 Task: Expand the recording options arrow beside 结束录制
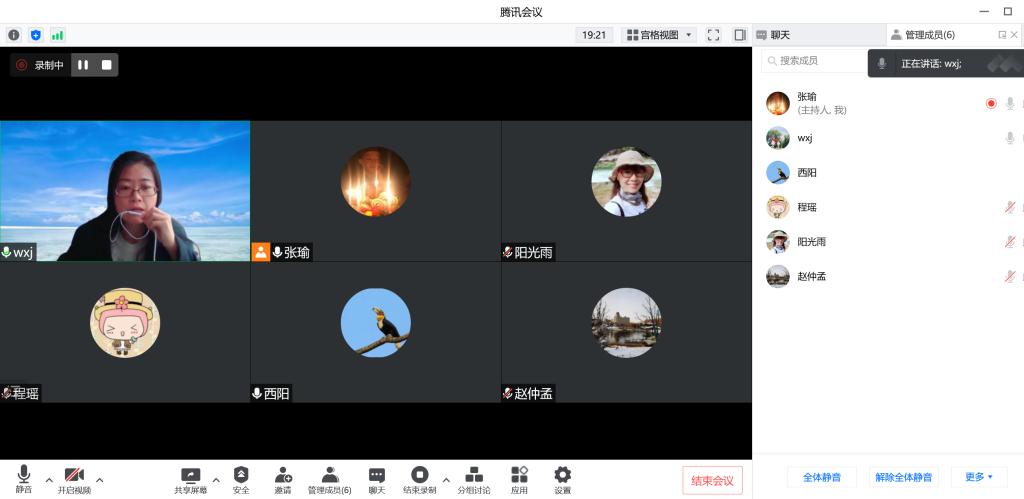pos(446,480)
